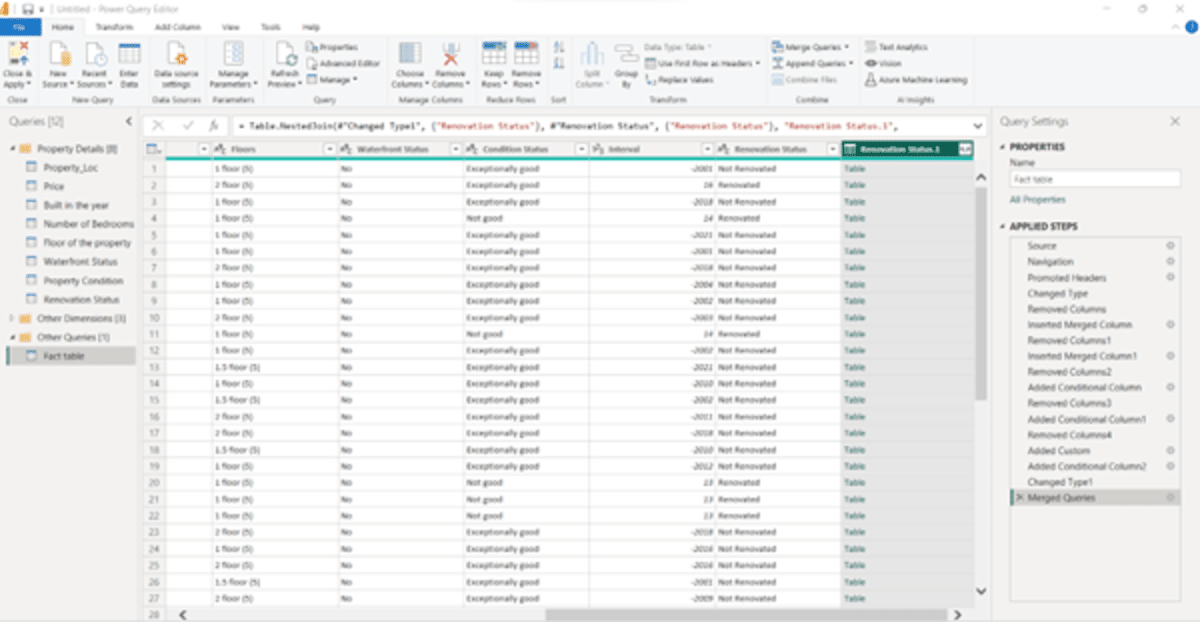Open the Condition Status column filter dropdown
Viewport: 1200px width, 622px height.
(x=581, y=148)
